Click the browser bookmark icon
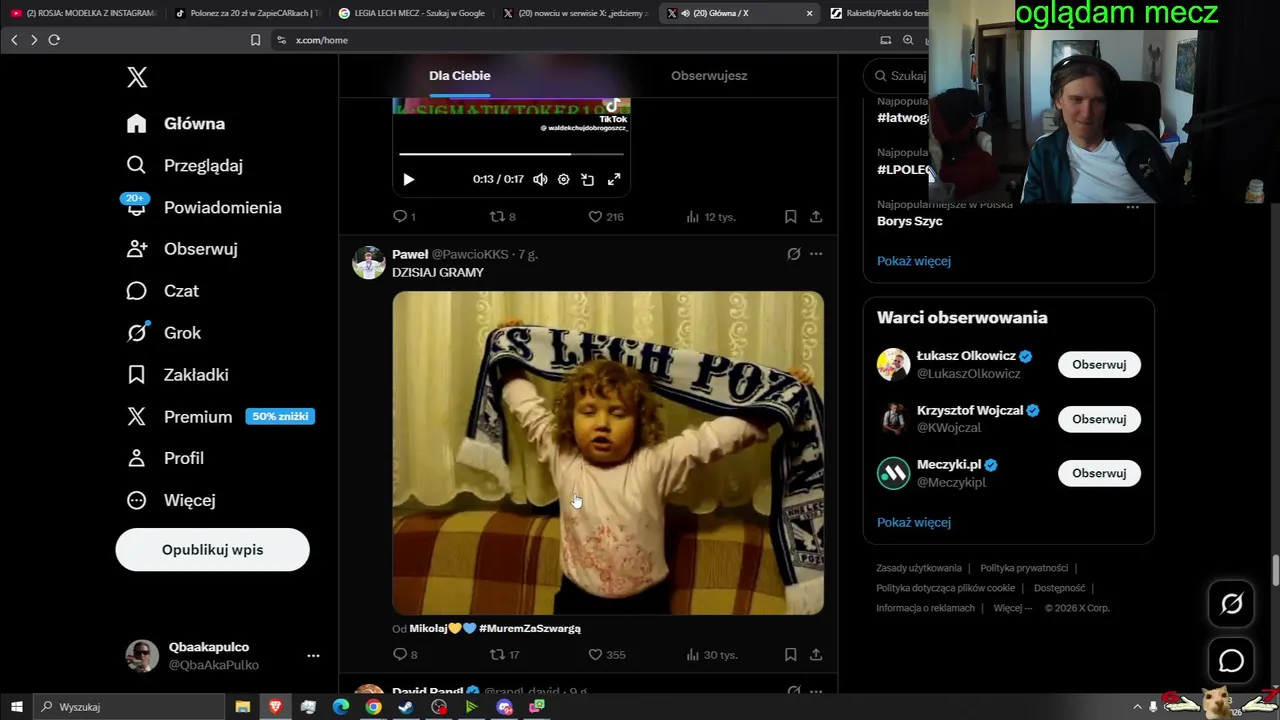Viewport: 1280px width, 720px height. click(x=255, y=40)
